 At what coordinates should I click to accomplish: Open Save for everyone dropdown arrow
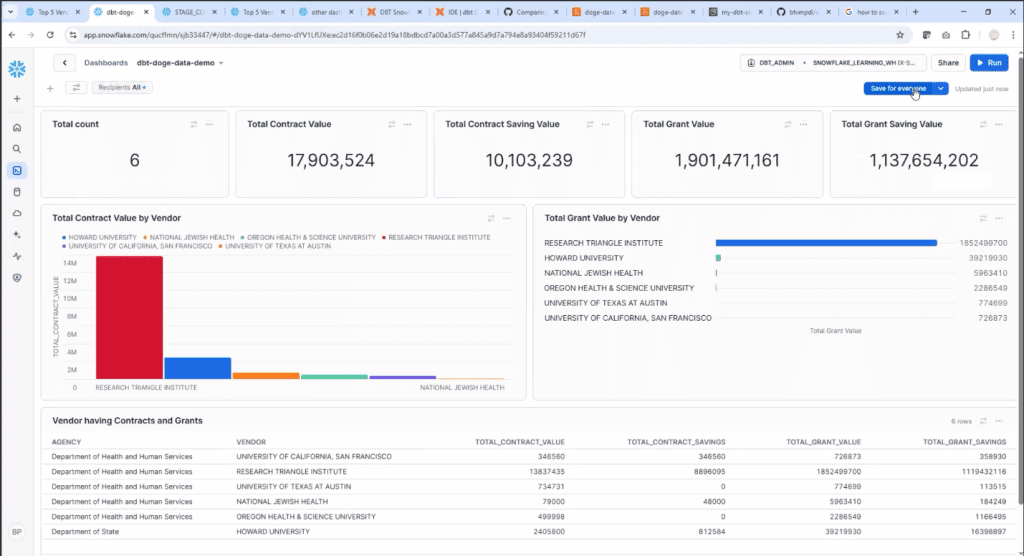pyautogui.click(x=940, y=88)
